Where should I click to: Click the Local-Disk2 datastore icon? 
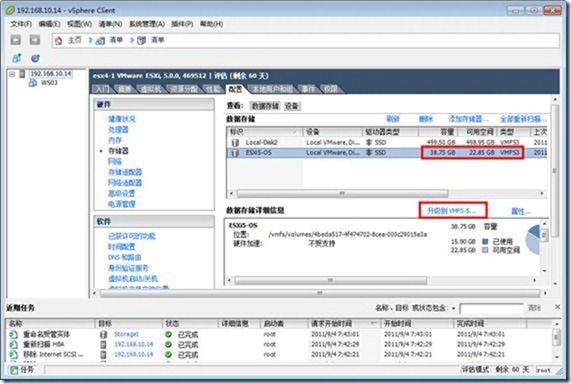pos(235,142)
